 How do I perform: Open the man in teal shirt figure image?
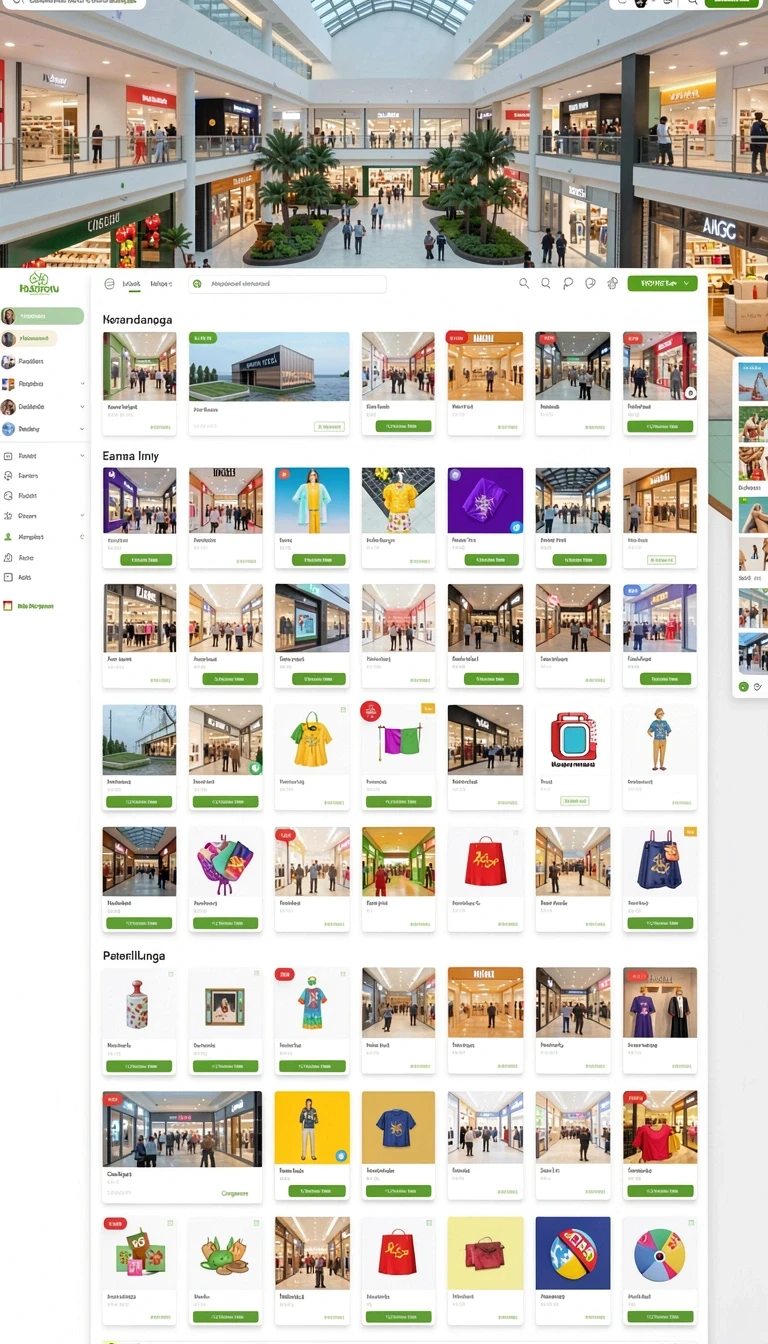coord(660,738)
